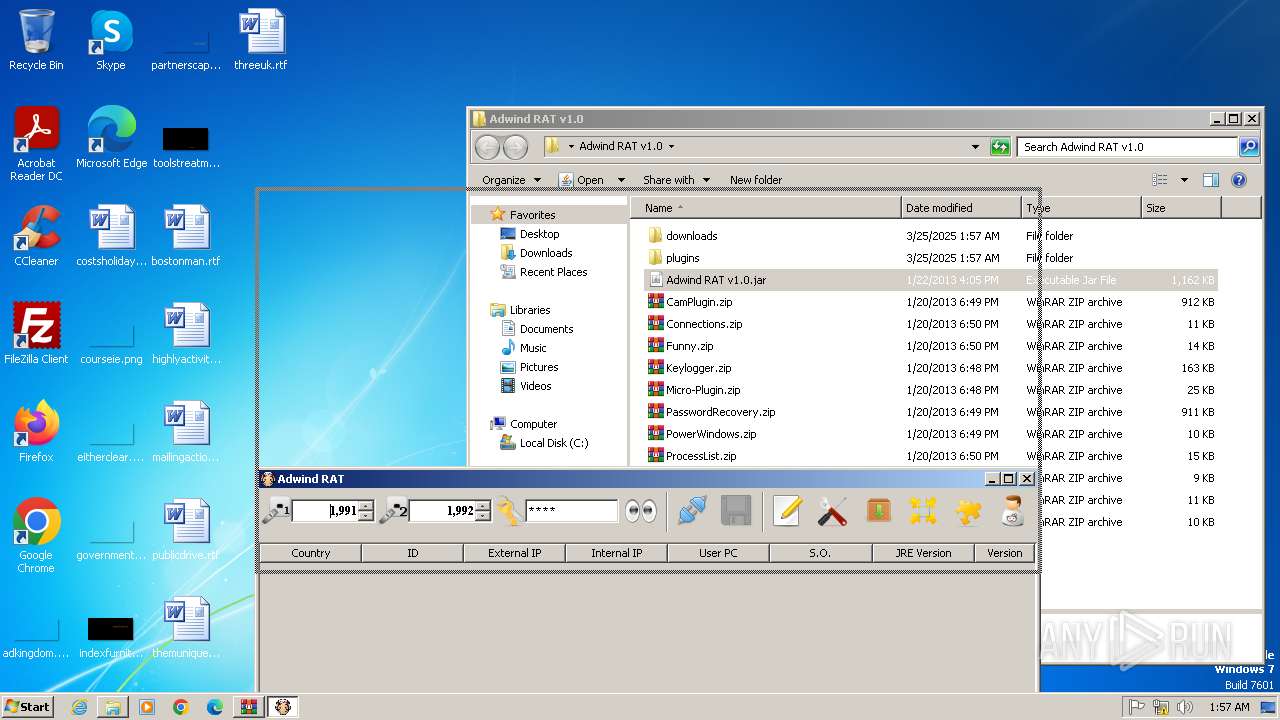The width and height of the screenshot is (1280, 720).
Task: Select Recent Places in navigation pane
Action: 553,272
